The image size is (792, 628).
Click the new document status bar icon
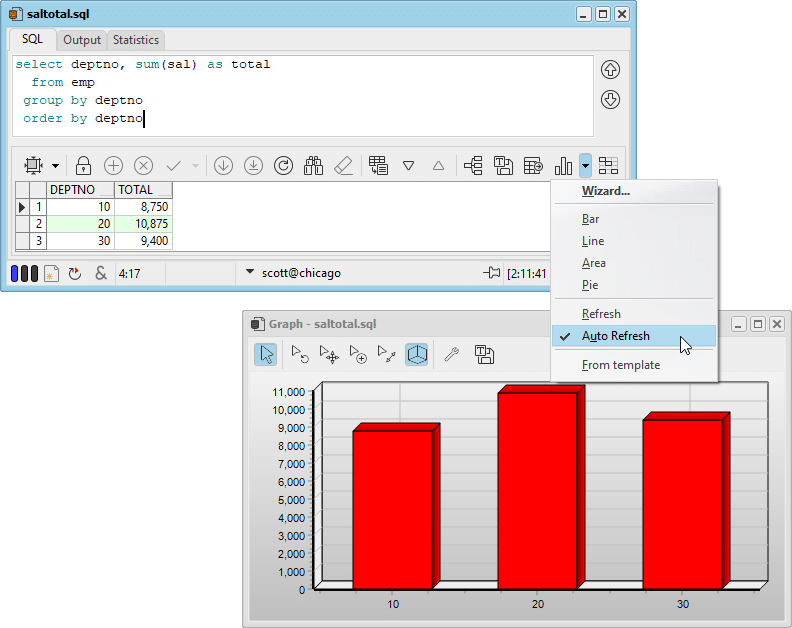[52, 274]
